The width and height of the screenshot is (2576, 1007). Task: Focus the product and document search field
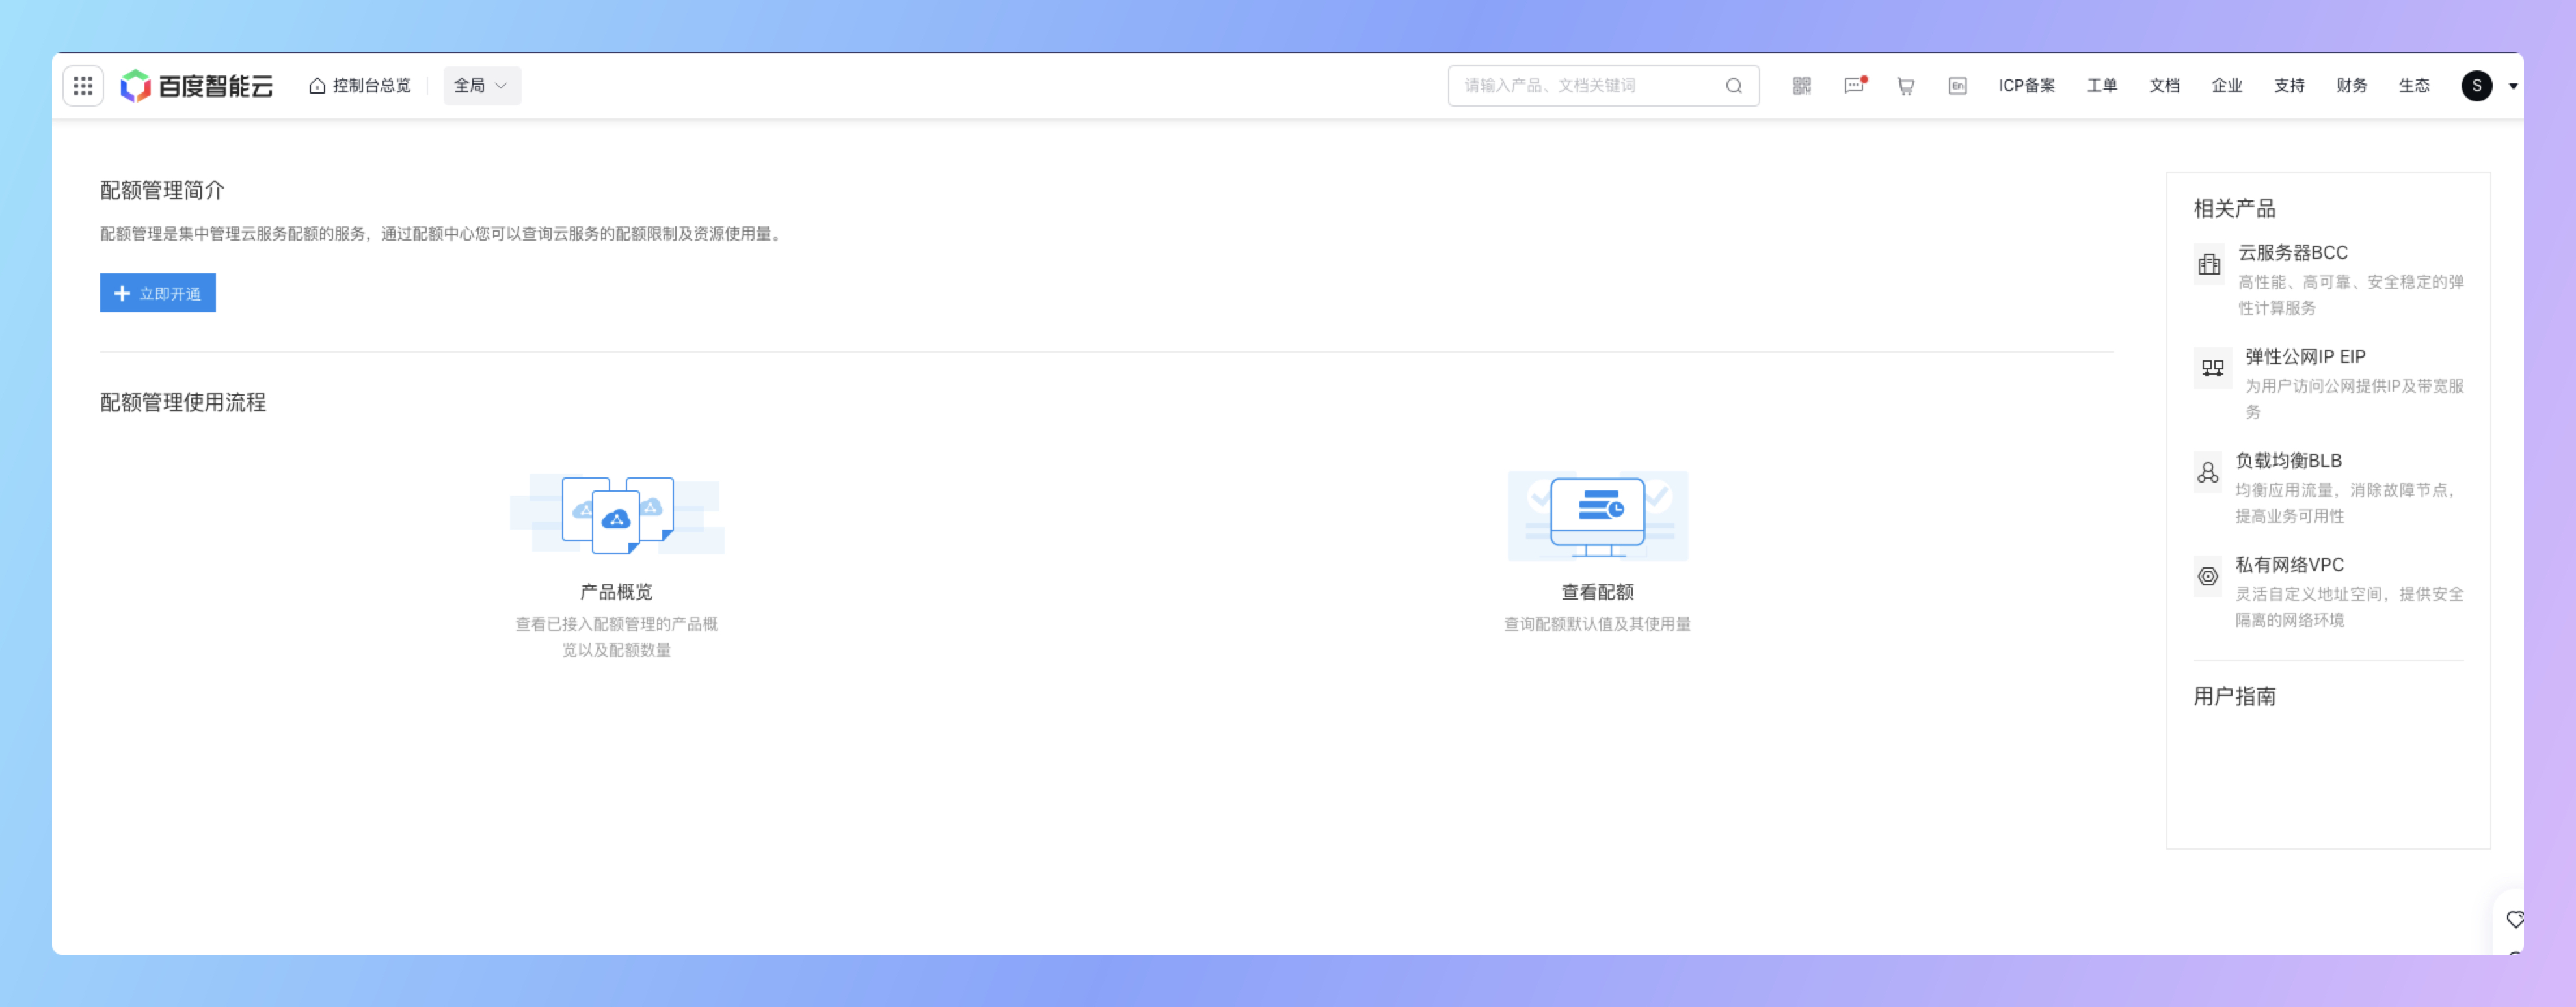[1603, 86]
